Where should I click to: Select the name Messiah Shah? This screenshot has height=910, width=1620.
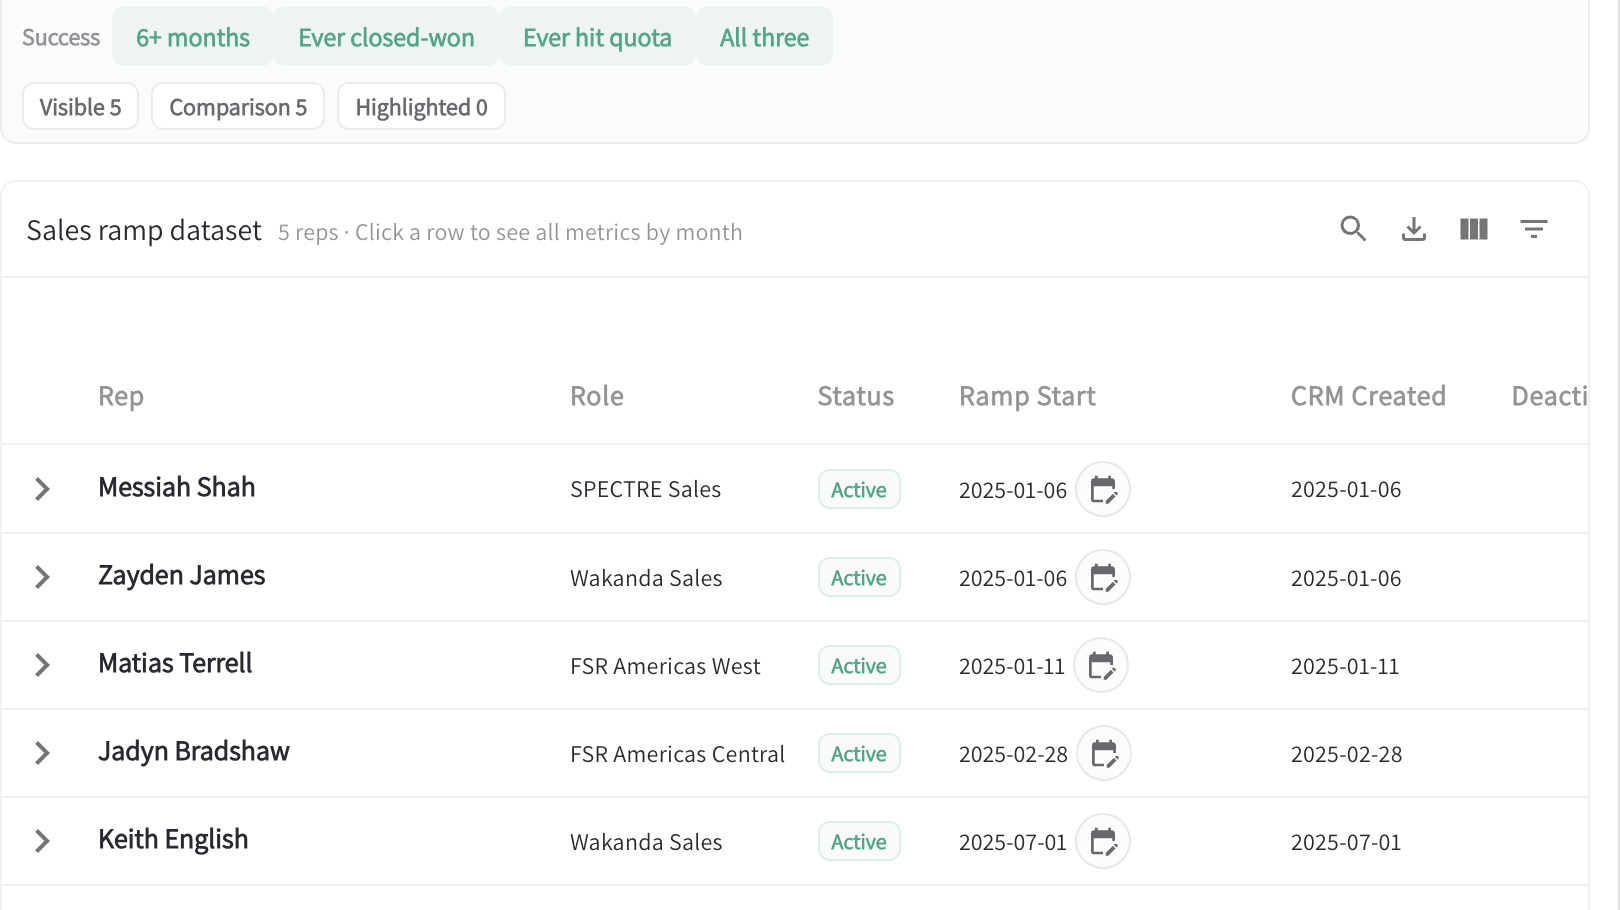click(x=177, y=487)
